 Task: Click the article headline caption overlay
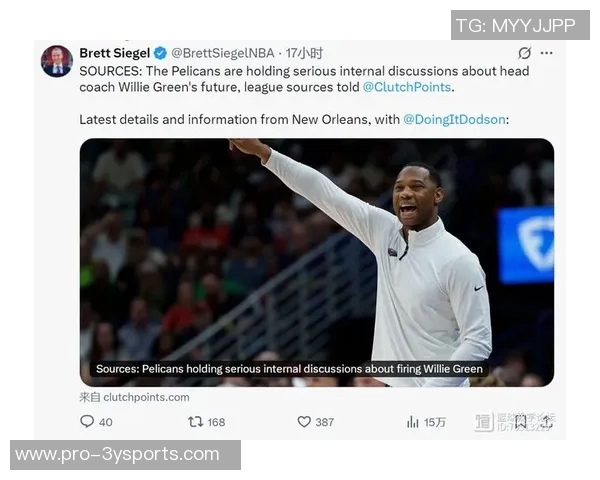289,369
